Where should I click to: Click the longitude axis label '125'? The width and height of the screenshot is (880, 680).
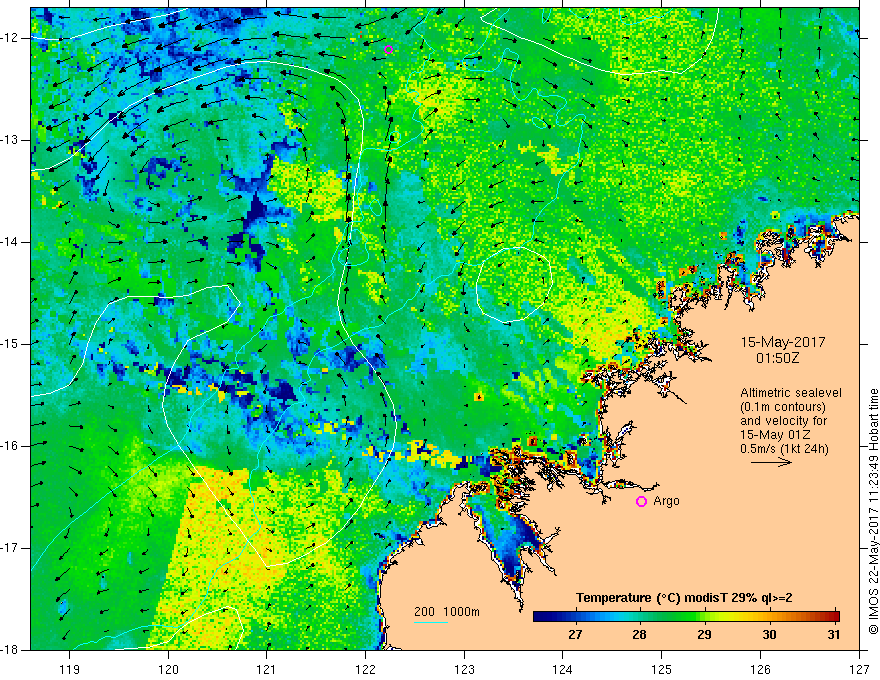[x=662, y=669]
